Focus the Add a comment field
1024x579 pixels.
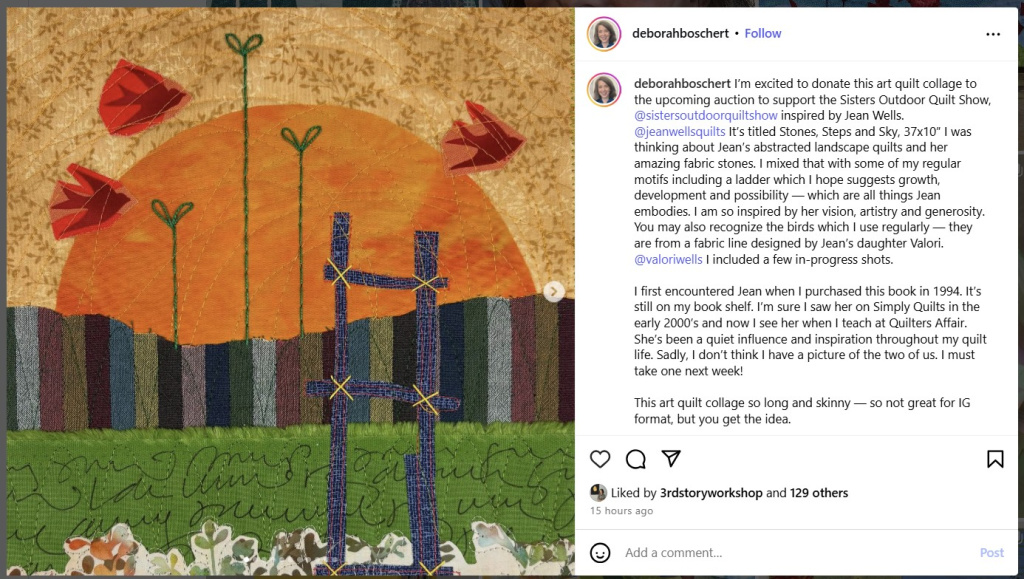point(797,553)
